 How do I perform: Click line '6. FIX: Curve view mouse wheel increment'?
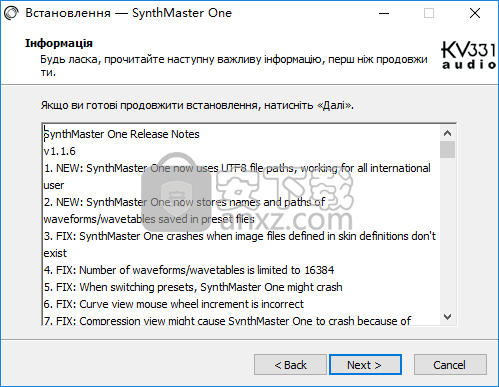point(174,304)
